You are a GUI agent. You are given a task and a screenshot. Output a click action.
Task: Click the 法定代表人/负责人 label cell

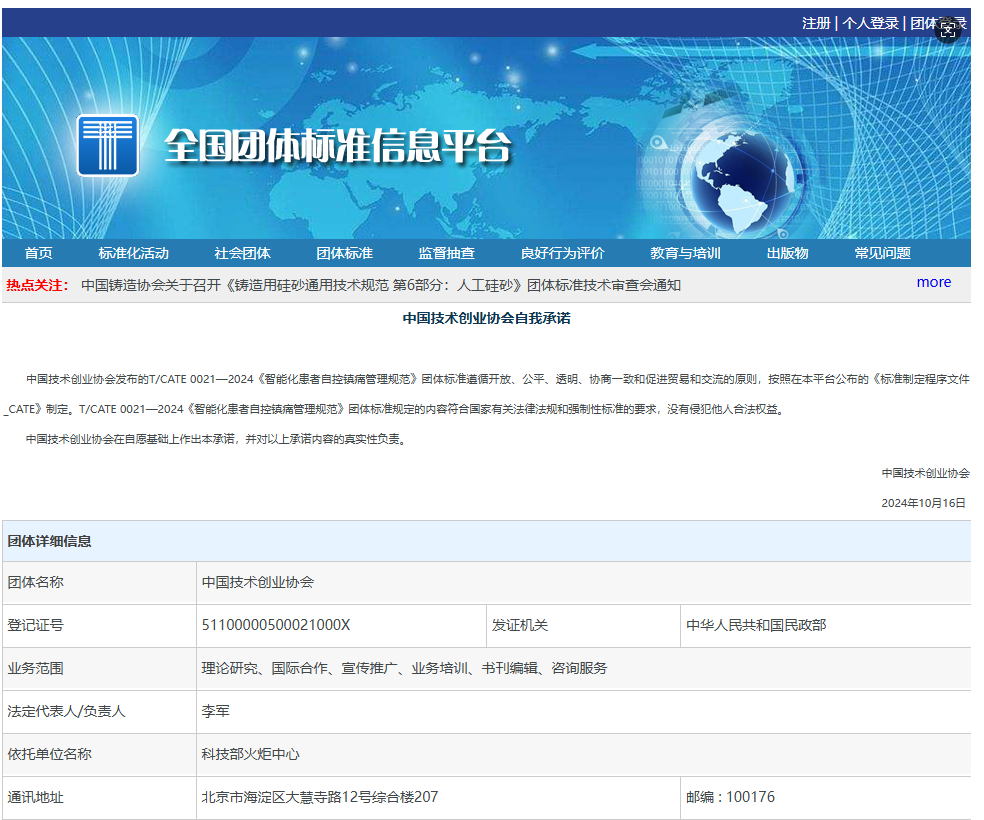tap(99, 711)
